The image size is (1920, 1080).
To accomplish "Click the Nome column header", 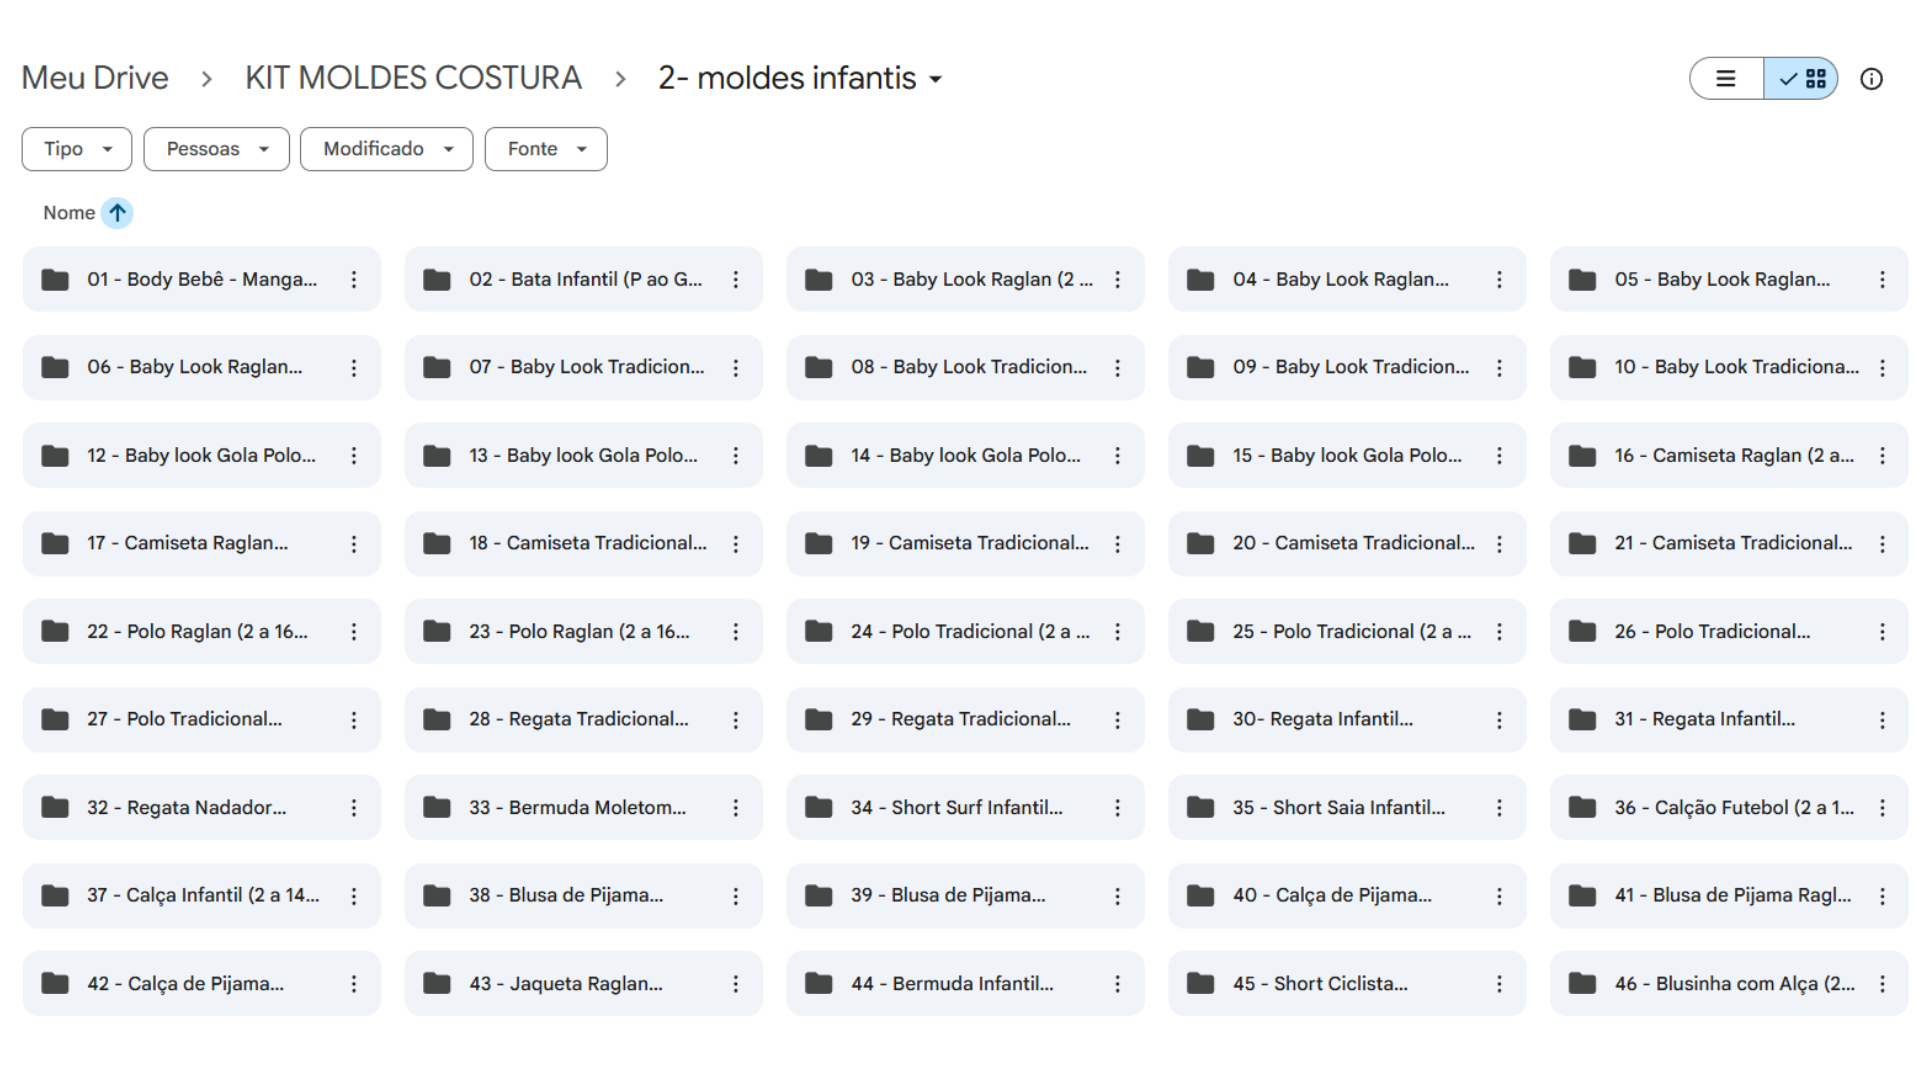I will tap(69, 213).
